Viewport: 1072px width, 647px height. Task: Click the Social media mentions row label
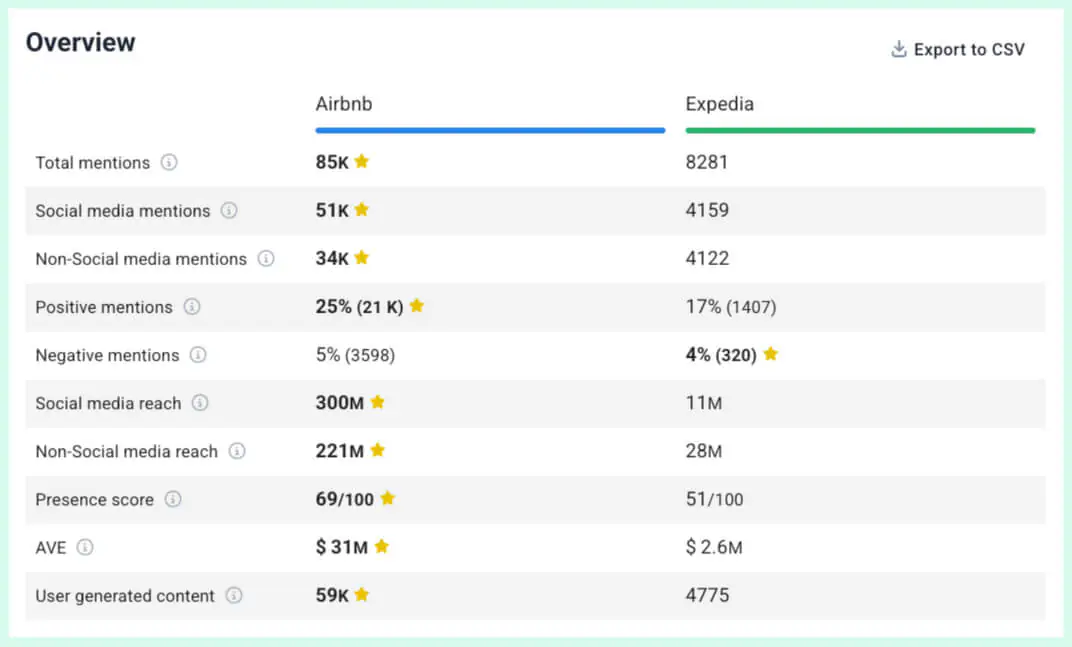point(122,211)
